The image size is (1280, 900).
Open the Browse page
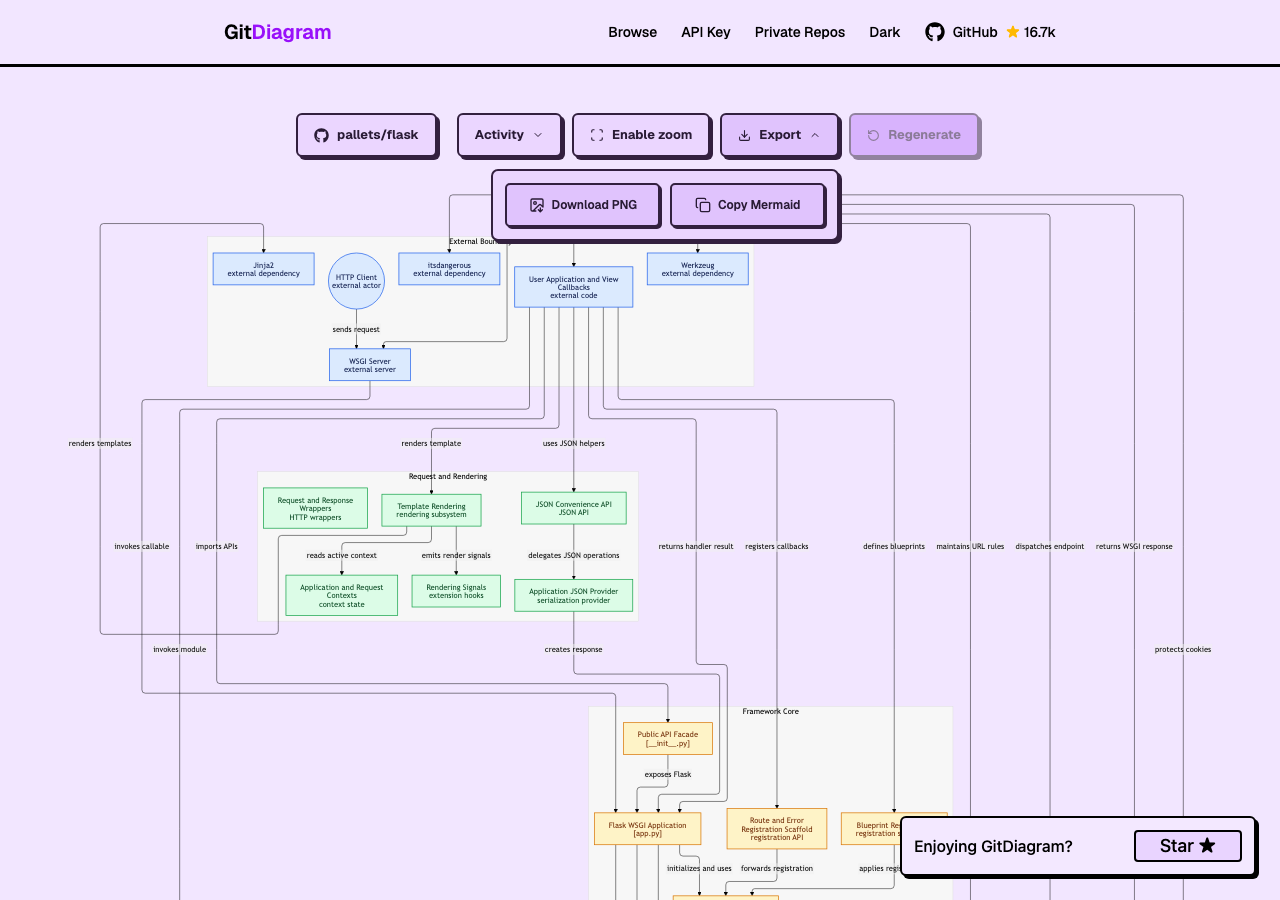[x=632, y=32]
